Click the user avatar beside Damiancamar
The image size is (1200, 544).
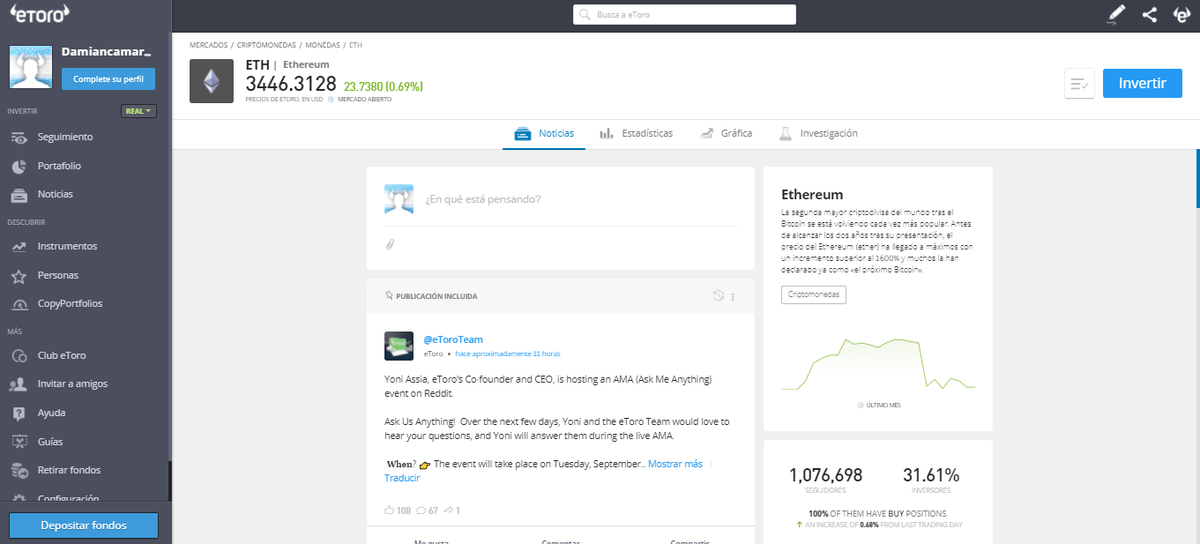(x=30, y=68)
